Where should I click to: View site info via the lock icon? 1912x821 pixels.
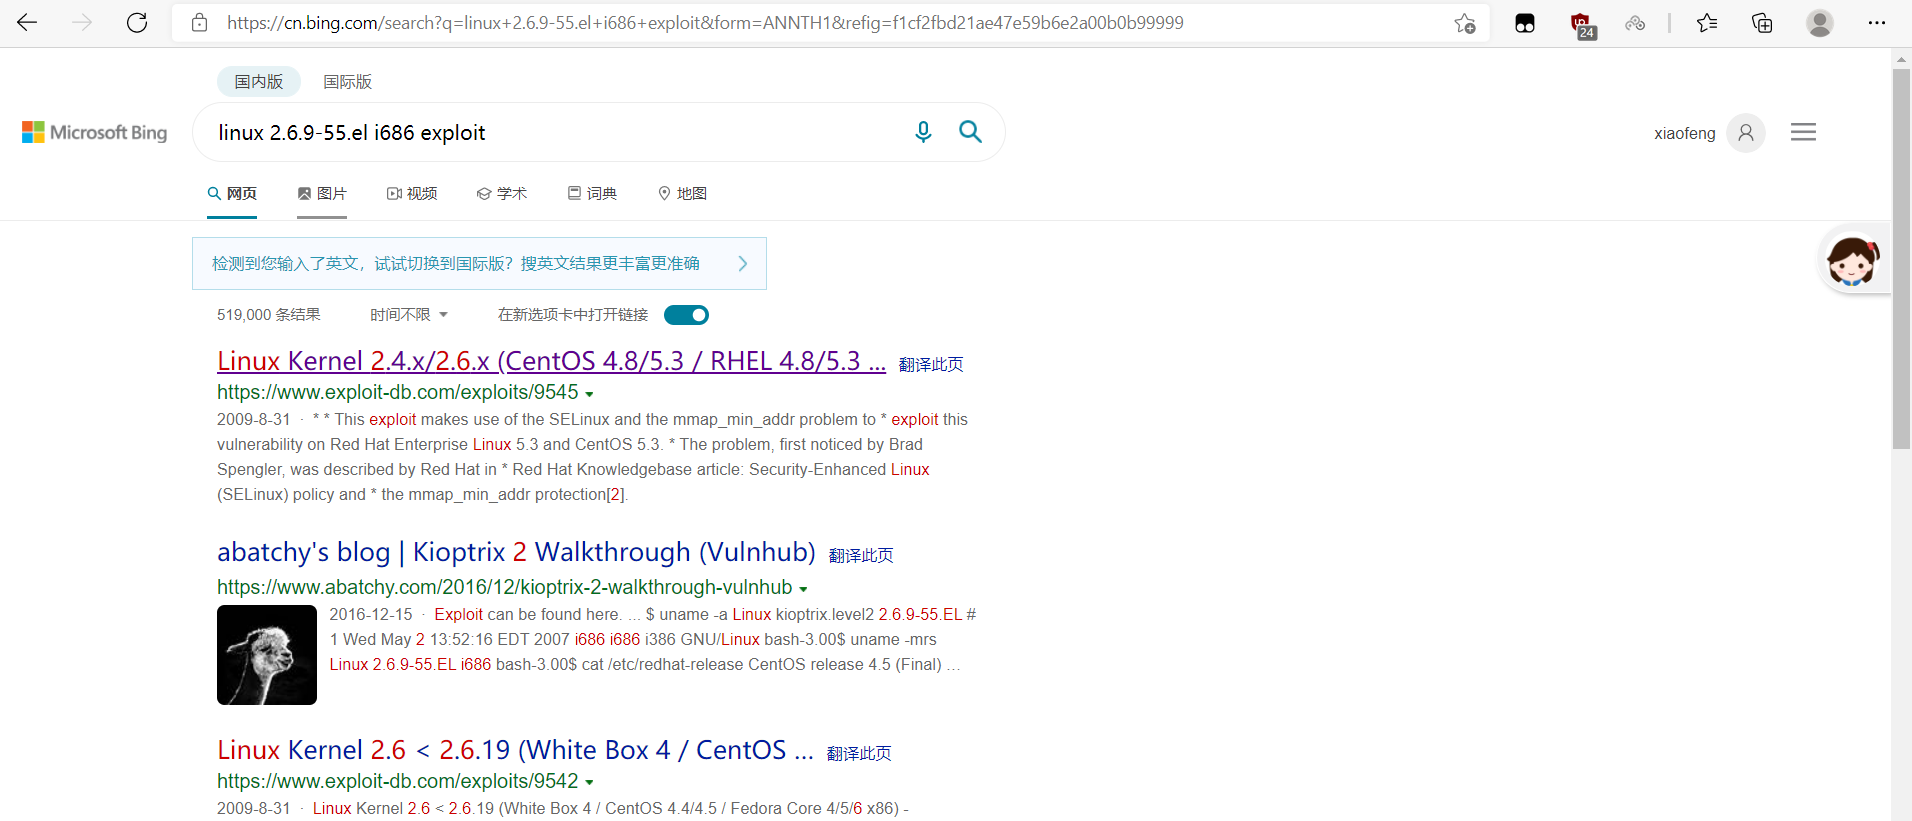(199, 23)
